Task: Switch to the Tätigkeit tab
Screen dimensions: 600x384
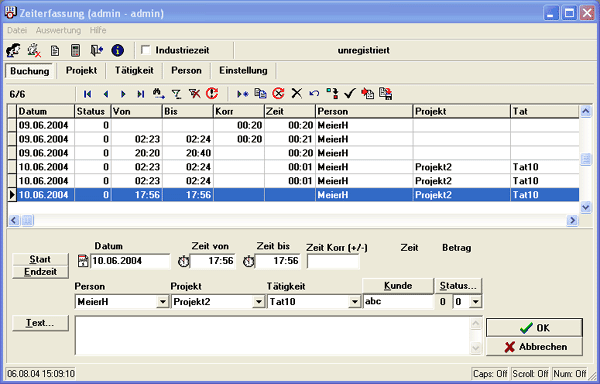Action: pyautogui.click(x=134, y=70)
